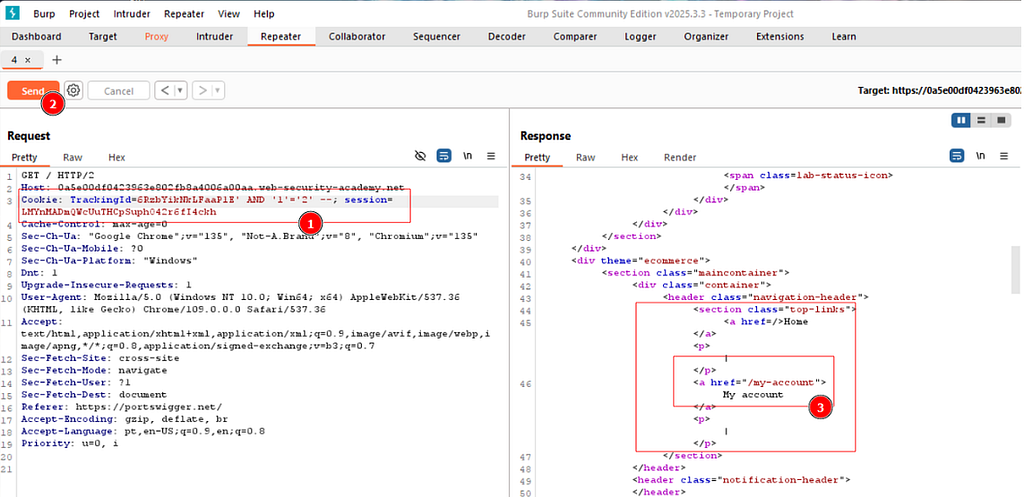Toggle show \n characters in Request panel
The image size is (1024, 497).
pyautogui.click(x=468, y=155)
